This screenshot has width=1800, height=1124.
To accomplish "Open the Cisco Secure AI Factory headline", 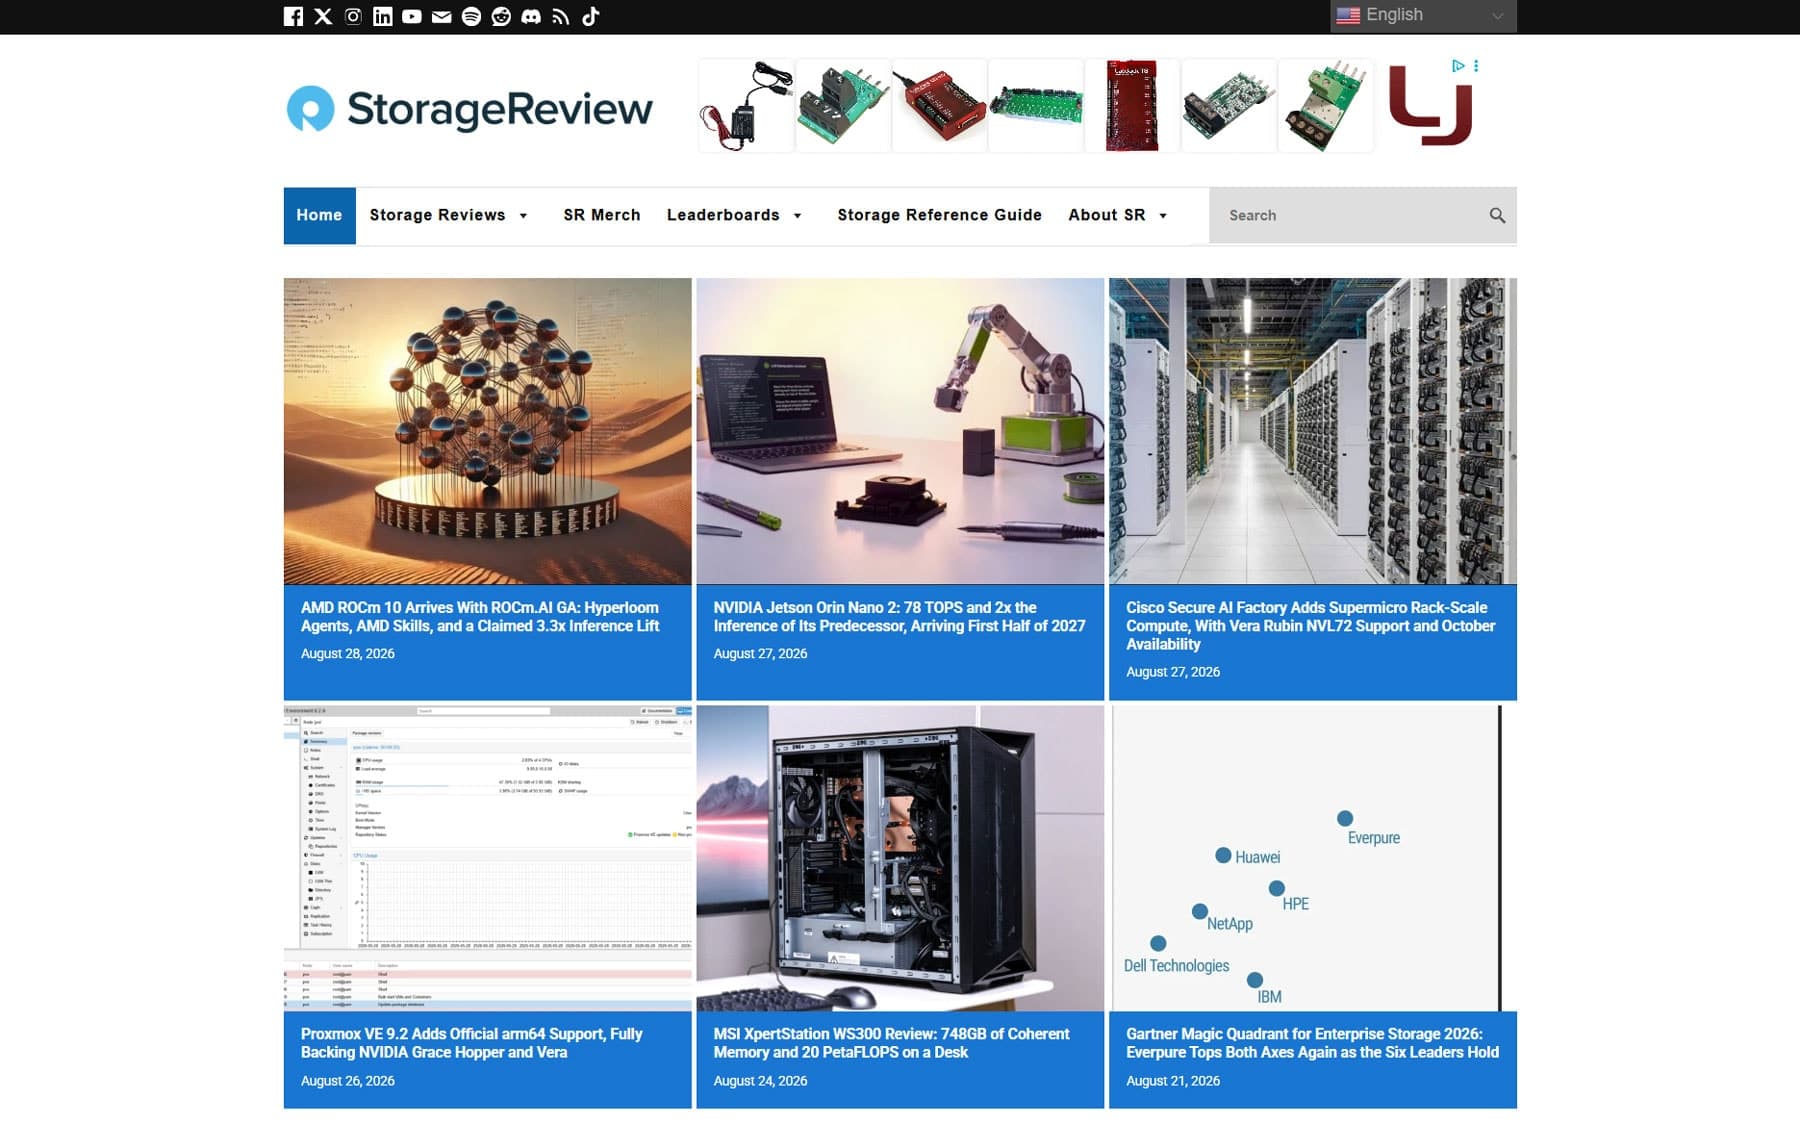I will 1310,626.
